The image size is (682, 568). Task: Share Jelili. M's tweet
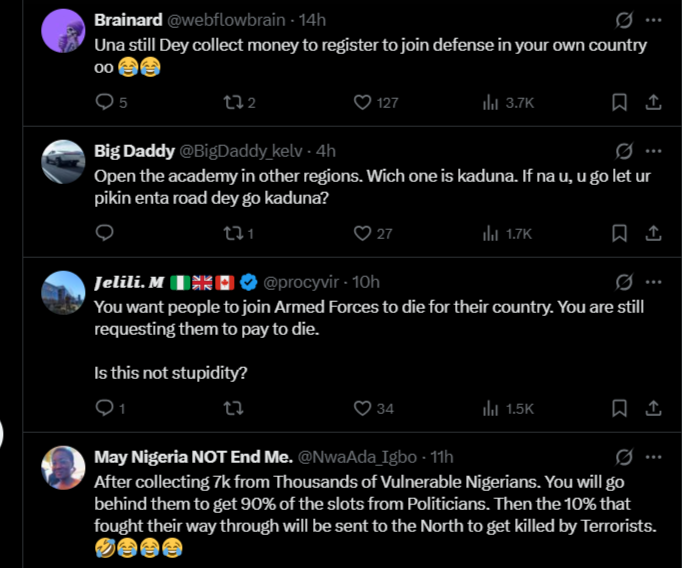pyautogui.click(x=653, y=408)
